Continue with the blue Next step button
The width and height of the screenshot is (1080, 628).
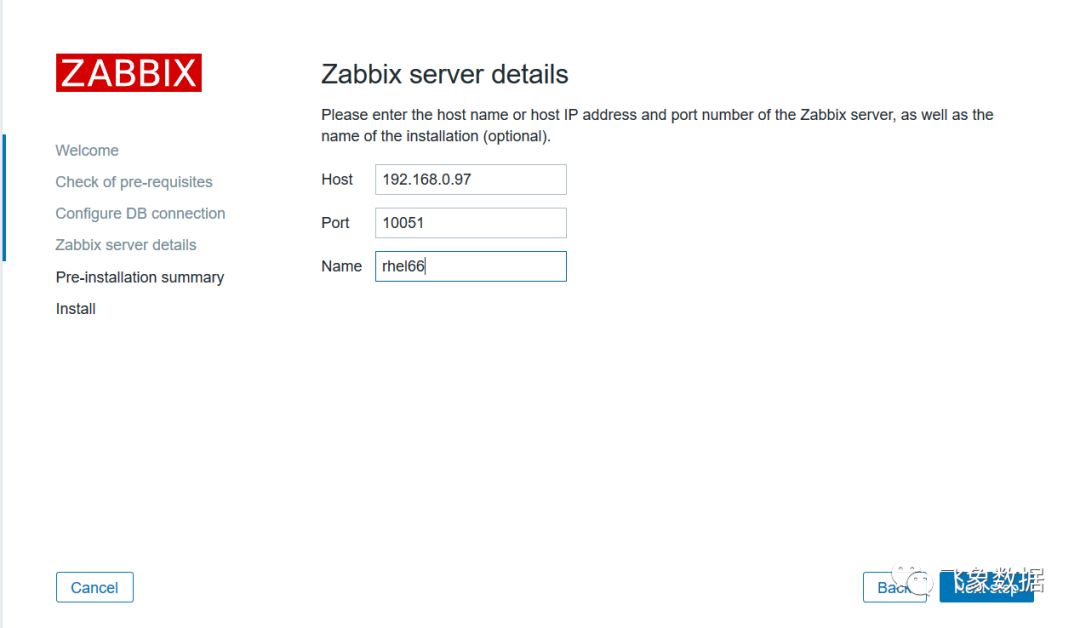coord(986,587)
